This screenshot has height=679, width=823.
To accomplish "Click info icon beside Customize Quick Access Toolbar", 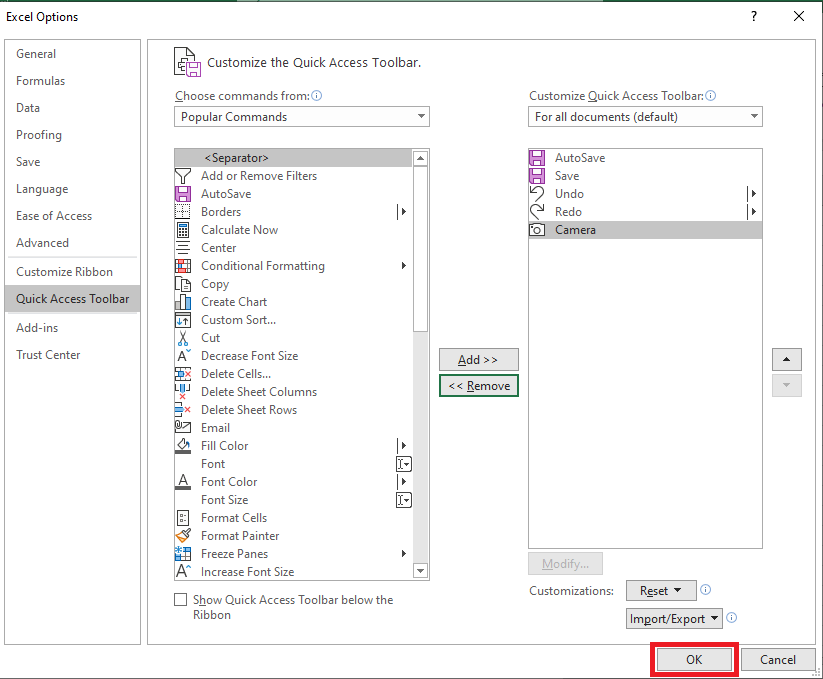I will pos(710,96).
